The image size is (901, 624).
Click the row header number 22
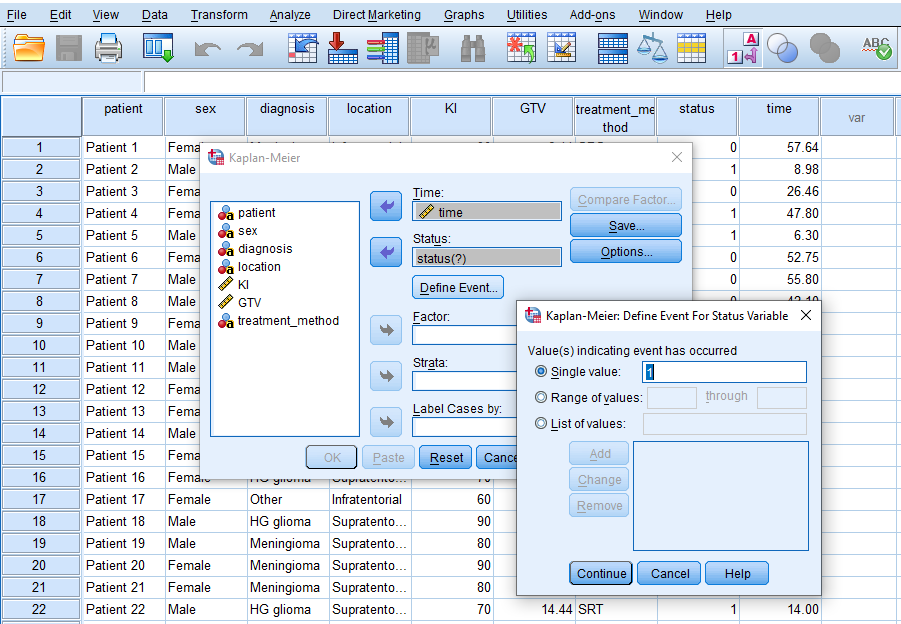[41, 609]
